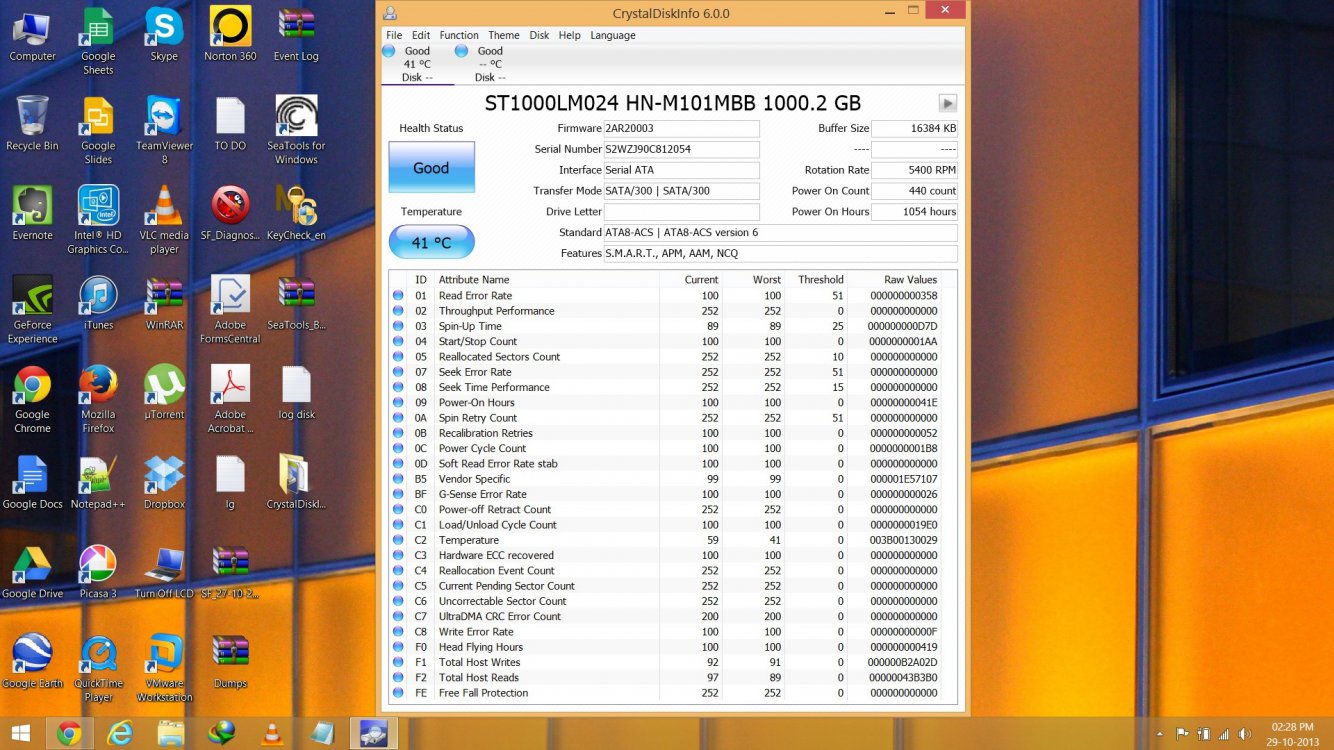Open the µTorrent desktop shortcut
Viewport: 1334px width, 750px height.
tap(164, 392)
